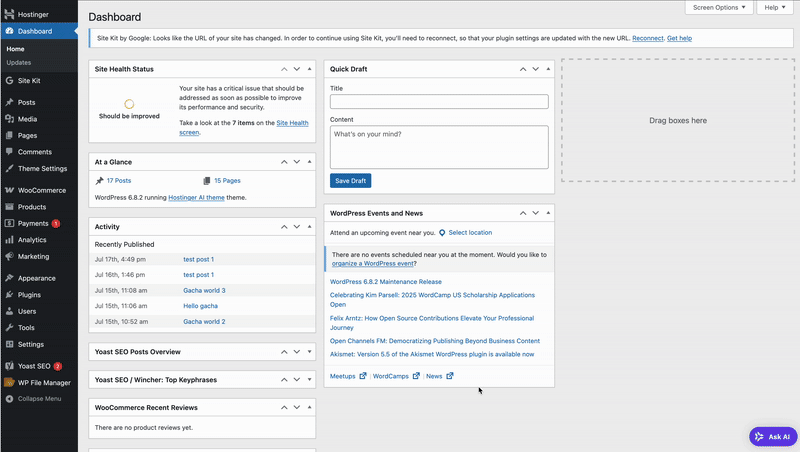This screenshot has width=800, height=452.
Task: Click the organize a WordPress event link
Action: click(372, 264)
